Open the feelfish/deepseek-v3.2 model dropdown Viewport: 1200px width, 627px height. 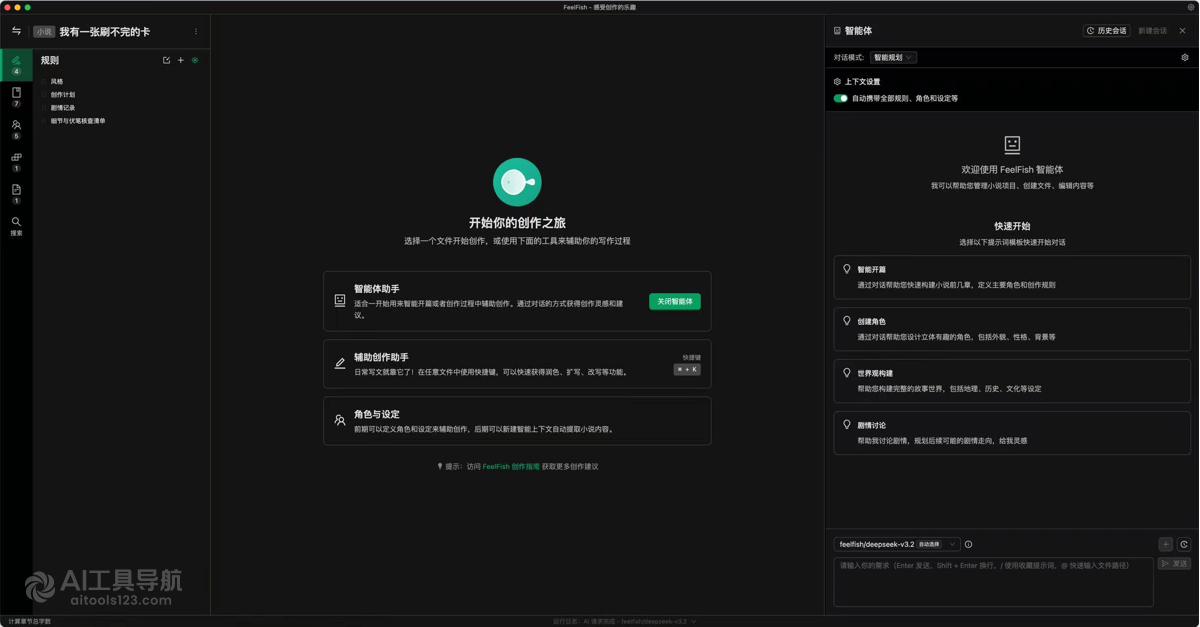(897, 545)
